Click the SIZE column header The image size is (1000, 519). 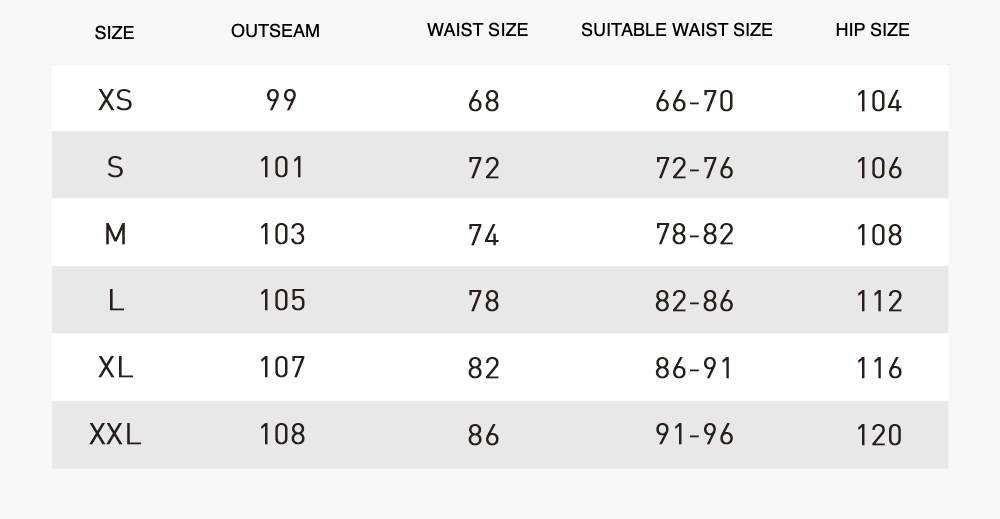click(114, 33)
